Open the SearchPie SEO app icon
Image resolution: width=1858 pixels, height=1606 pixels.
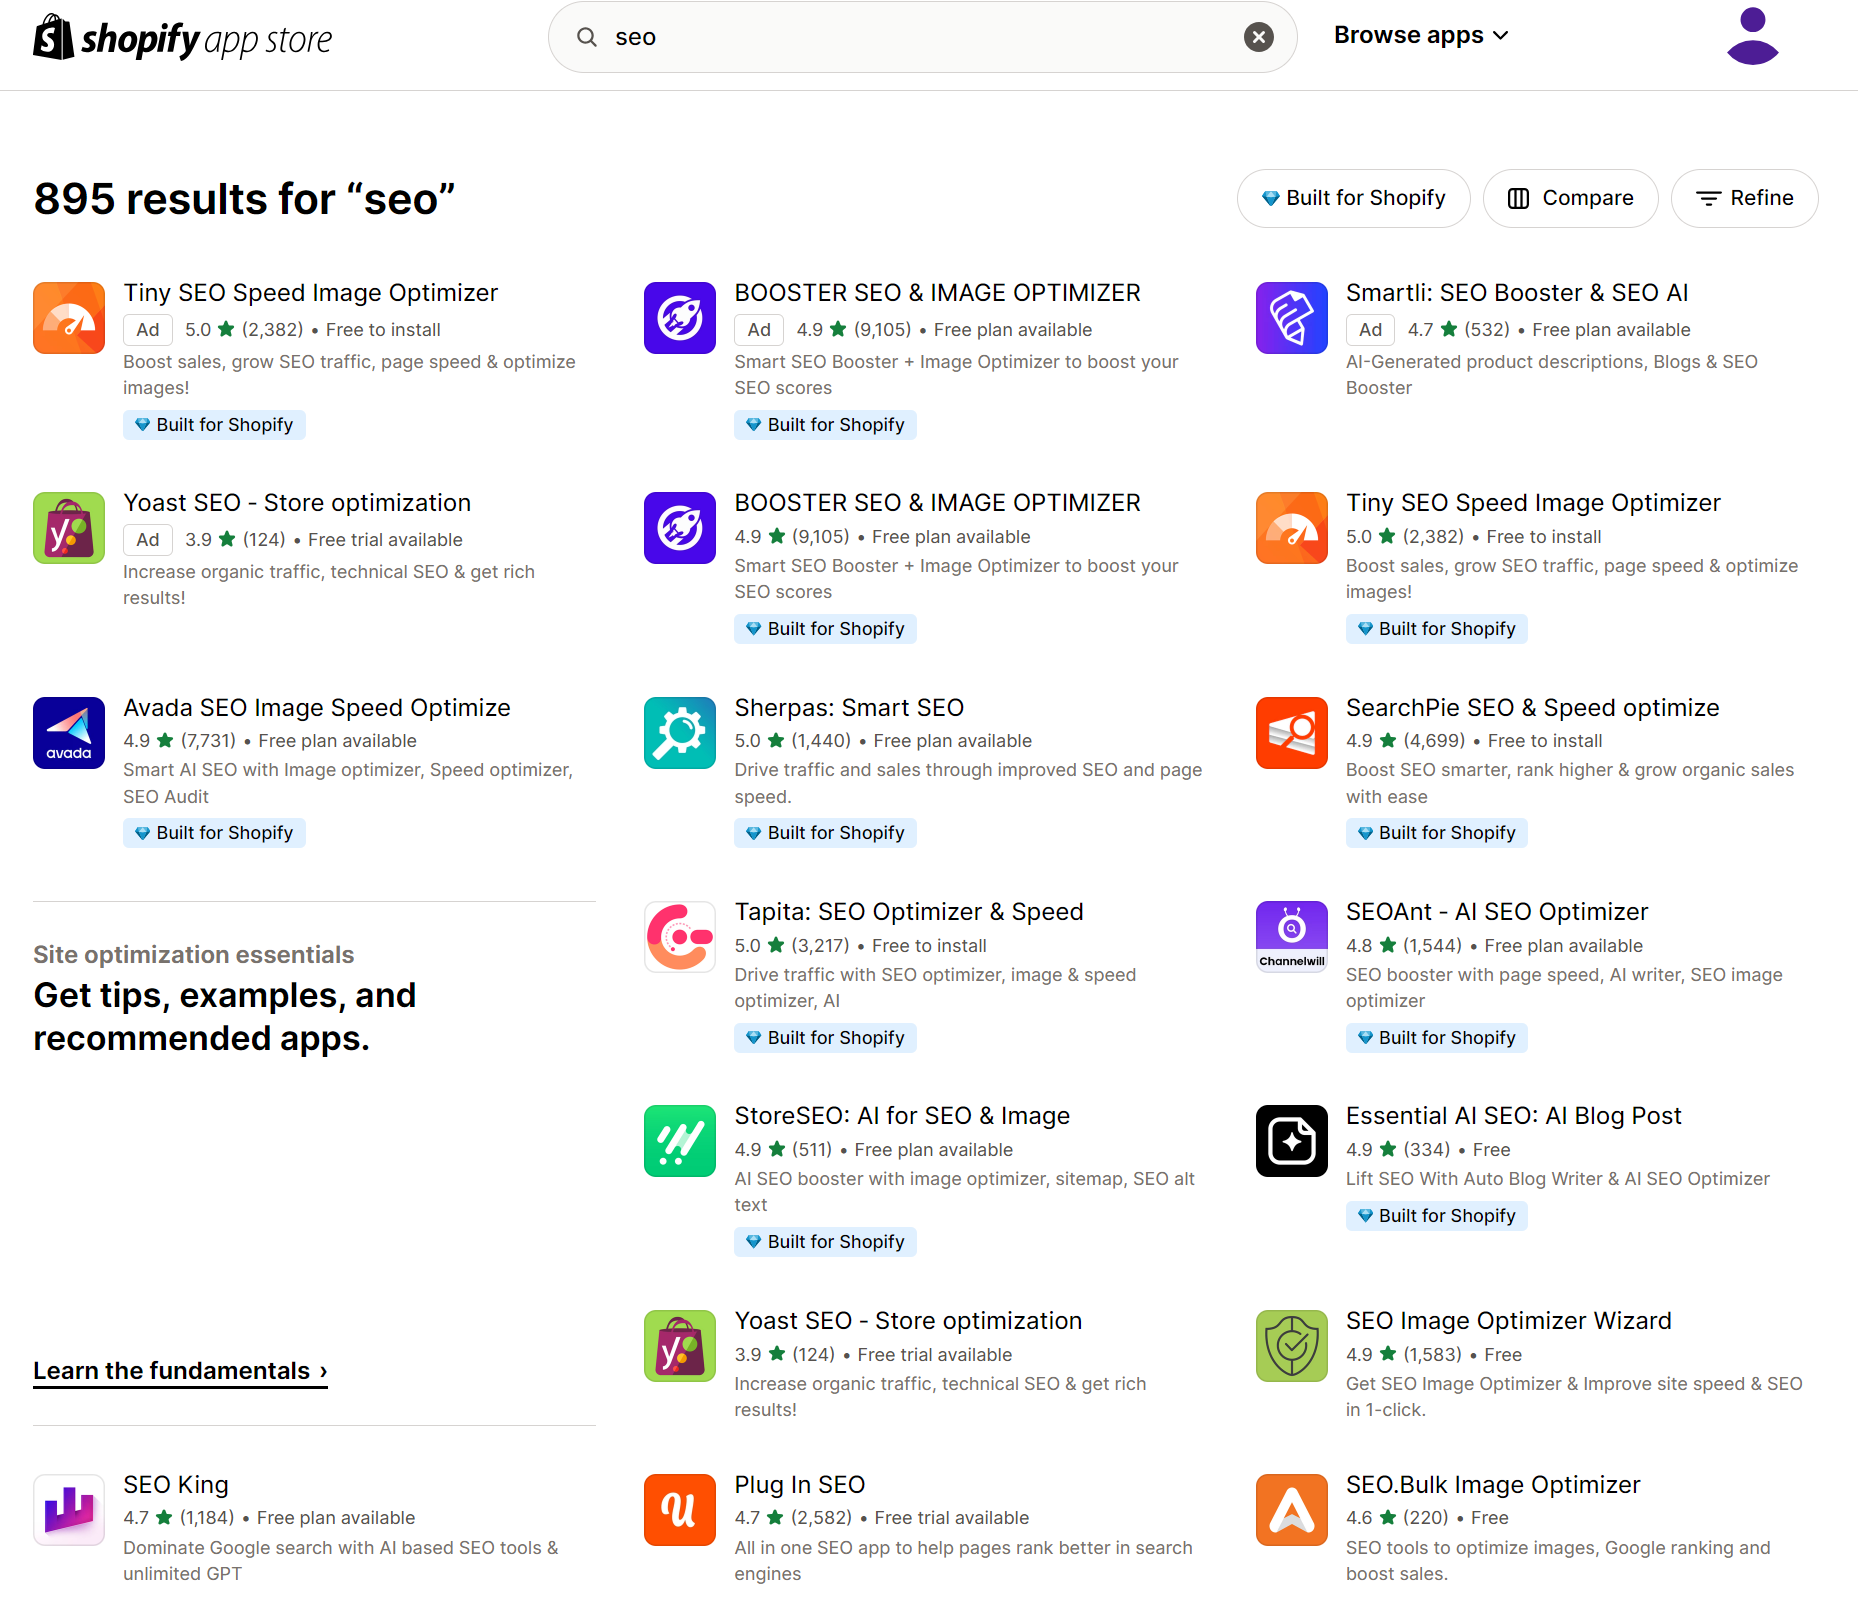pos(1291,733)
